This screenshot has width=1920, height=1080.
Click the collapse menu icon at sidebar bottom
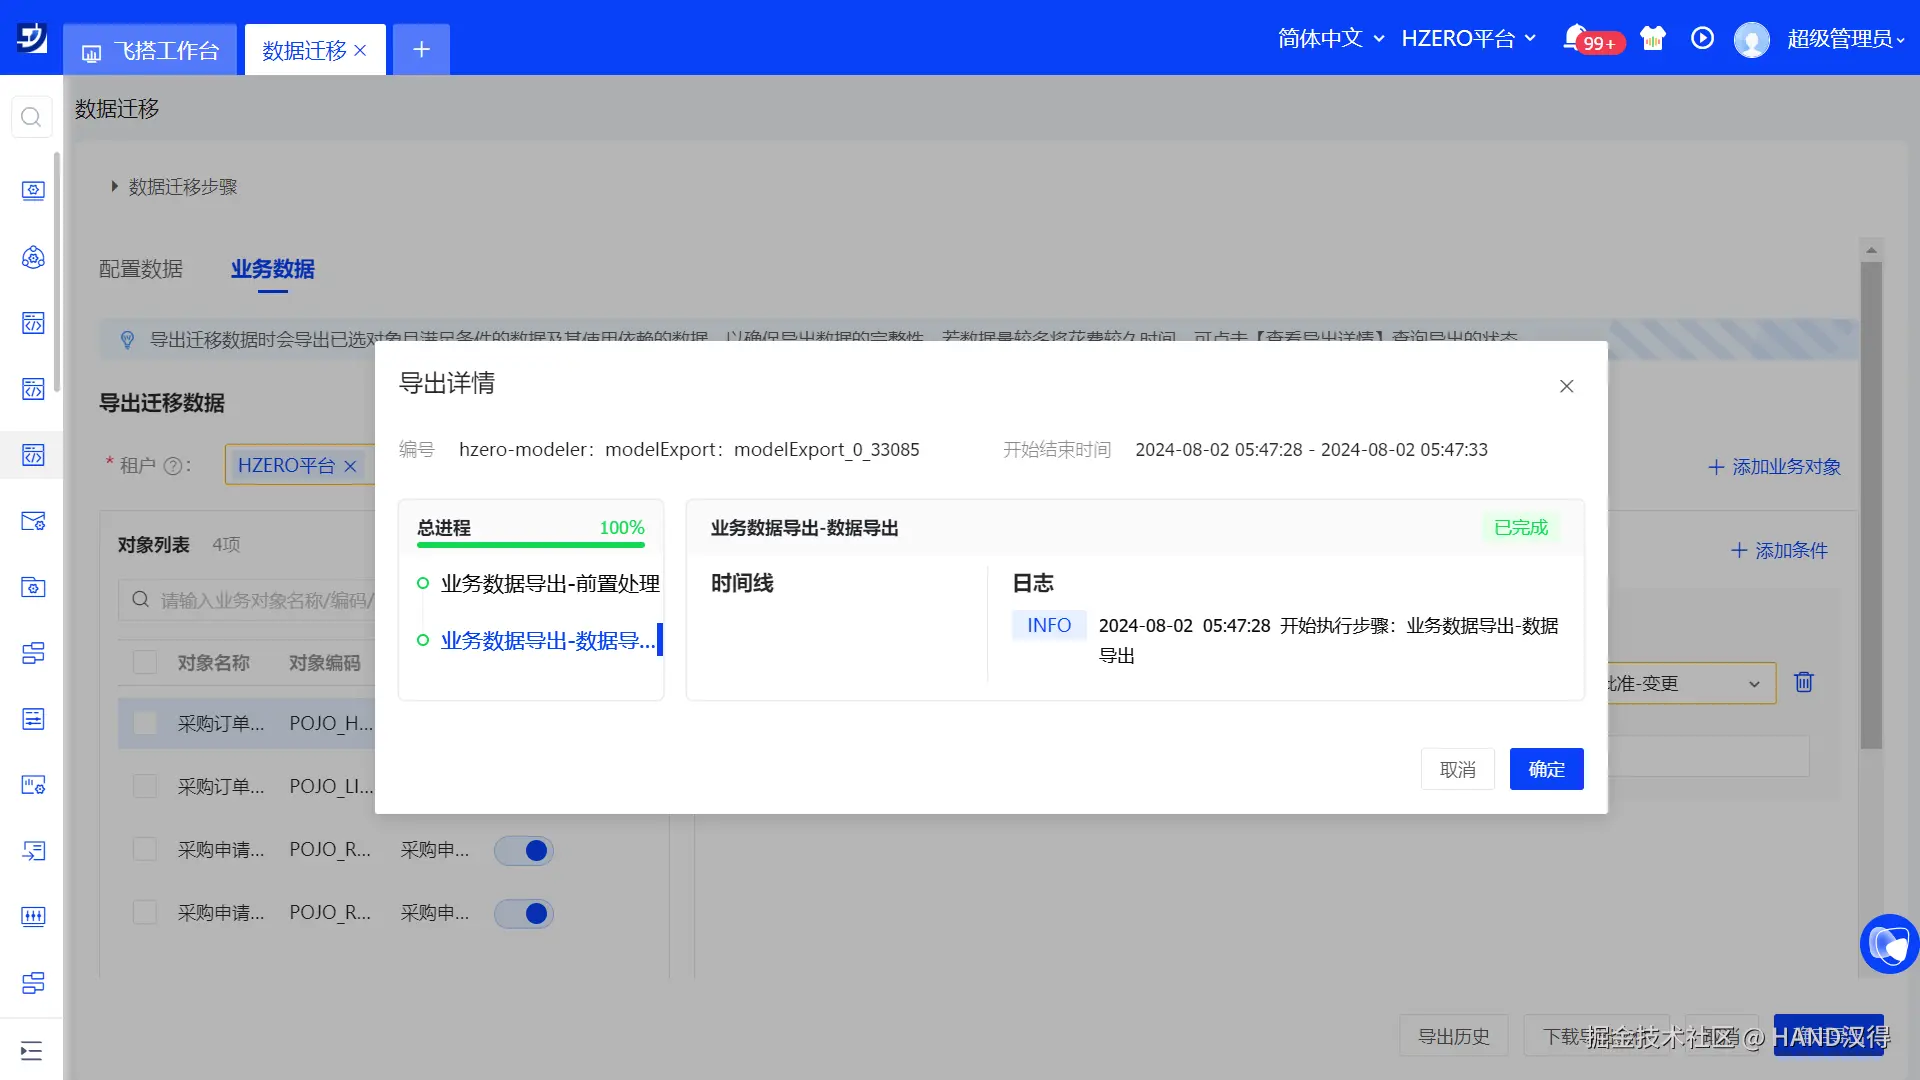pyautogui.click(x=31, y=1050)
